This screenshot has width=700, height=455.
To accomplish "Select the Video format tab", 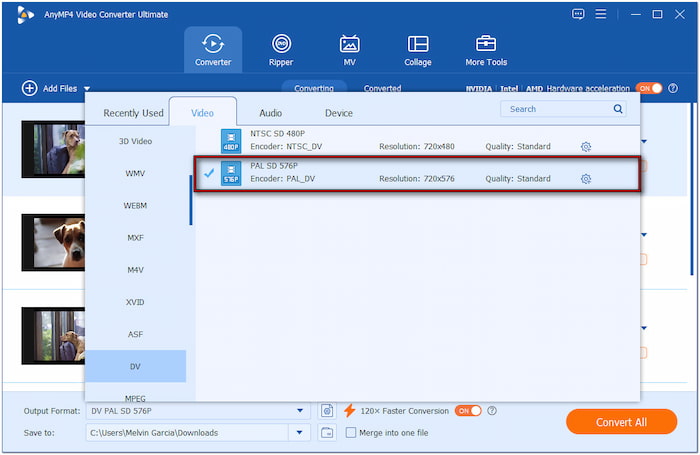I will click(203, 113).
